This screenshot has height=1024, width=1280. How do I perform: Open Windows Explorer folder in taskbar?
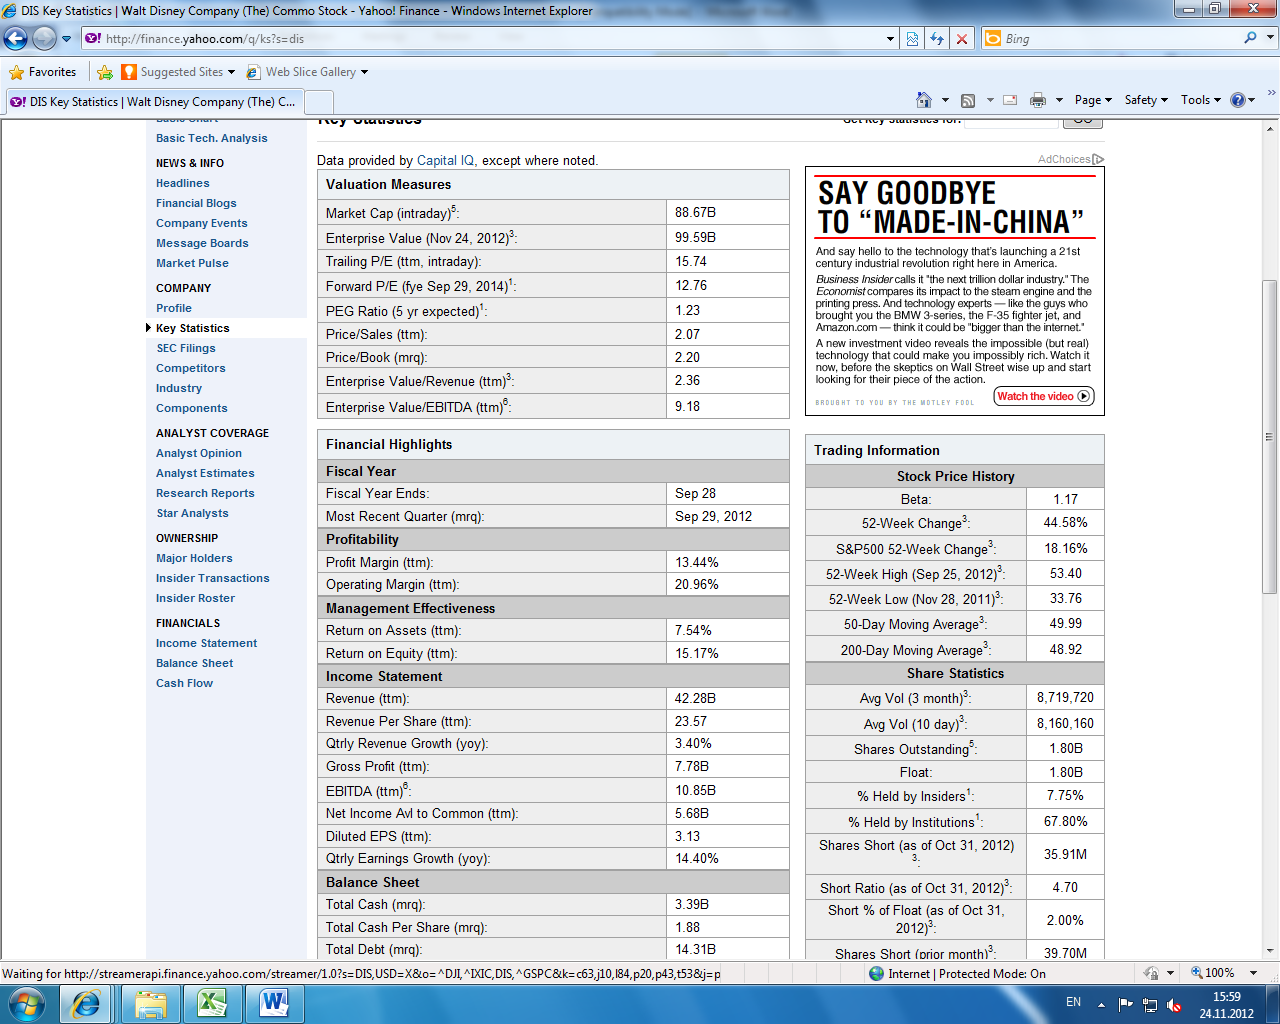[x=151, y=1003]
